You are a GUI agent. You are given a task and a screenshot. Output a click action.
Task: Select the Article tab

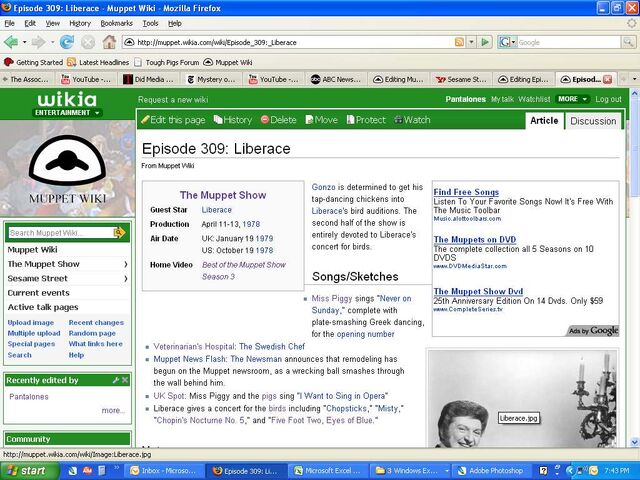pos(544,120)
